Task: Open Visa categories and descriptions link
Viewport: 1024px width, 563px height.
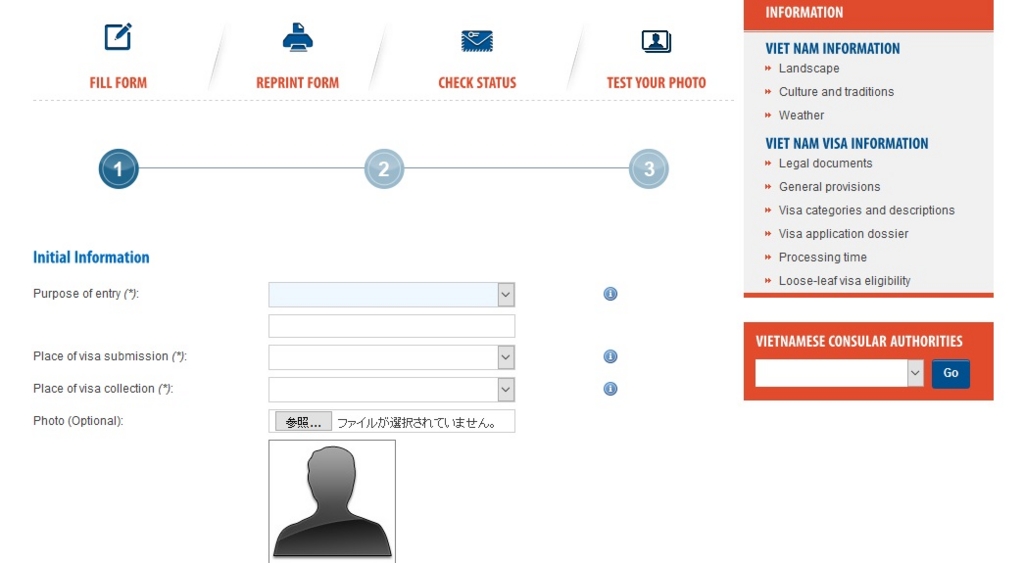Action: point(867,210)
